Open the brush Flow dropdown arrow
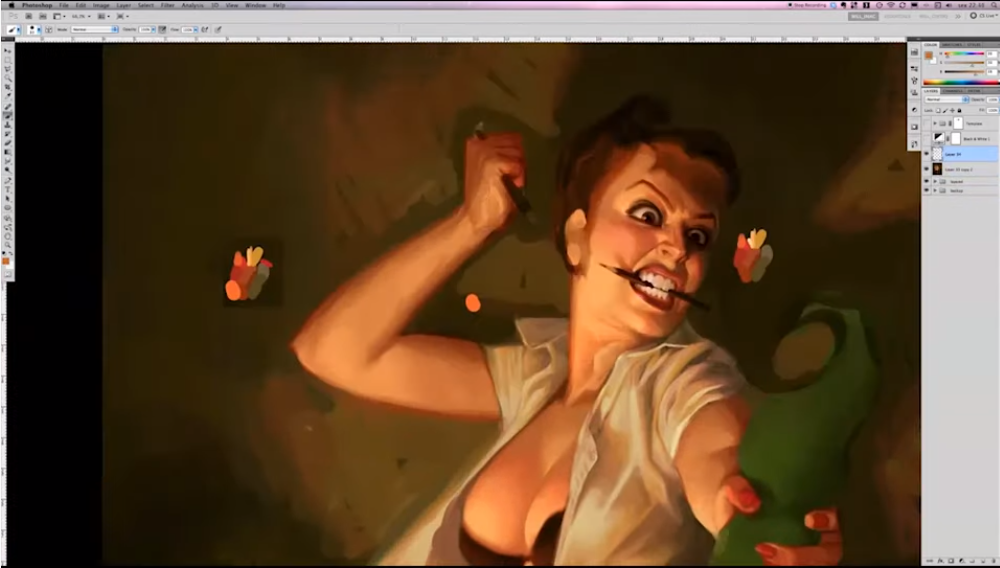Image resolution: width=1000 pixels, height=568 pixels. click(x=196, y=29)
